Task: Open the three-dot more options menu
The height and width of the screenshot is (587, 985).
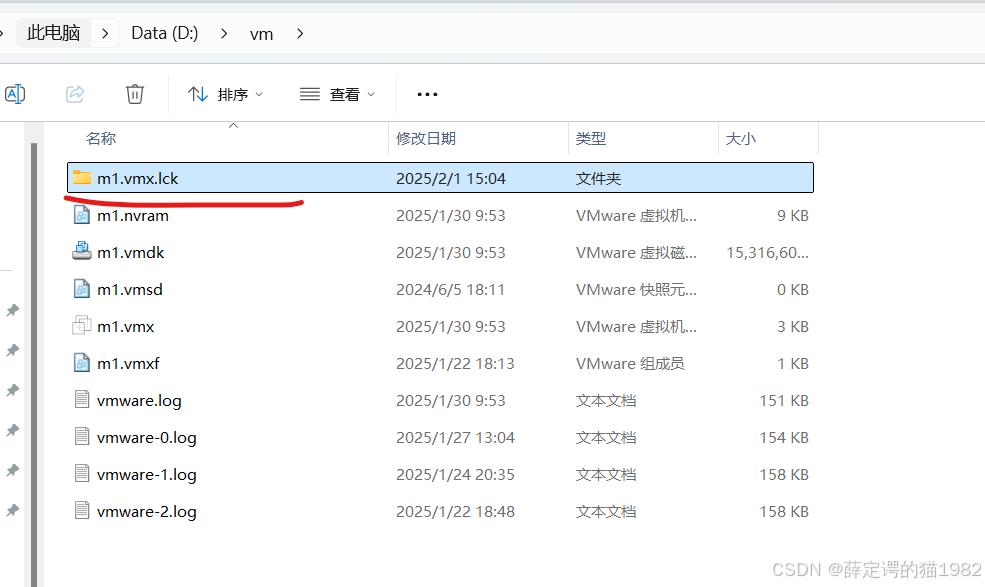Action: tap(427, 94)
